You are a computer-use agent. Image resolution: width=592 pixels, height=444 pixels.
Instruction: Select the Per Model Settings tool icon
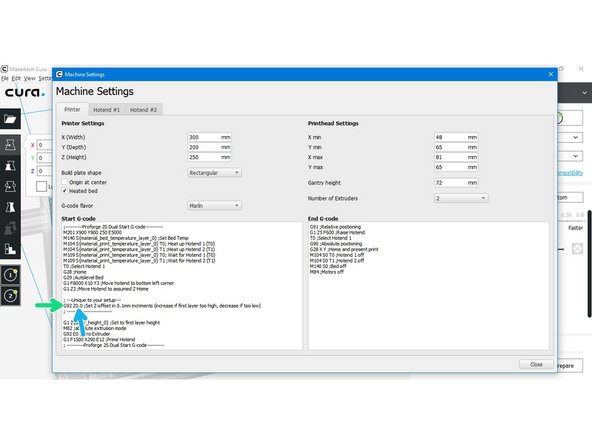10,228
